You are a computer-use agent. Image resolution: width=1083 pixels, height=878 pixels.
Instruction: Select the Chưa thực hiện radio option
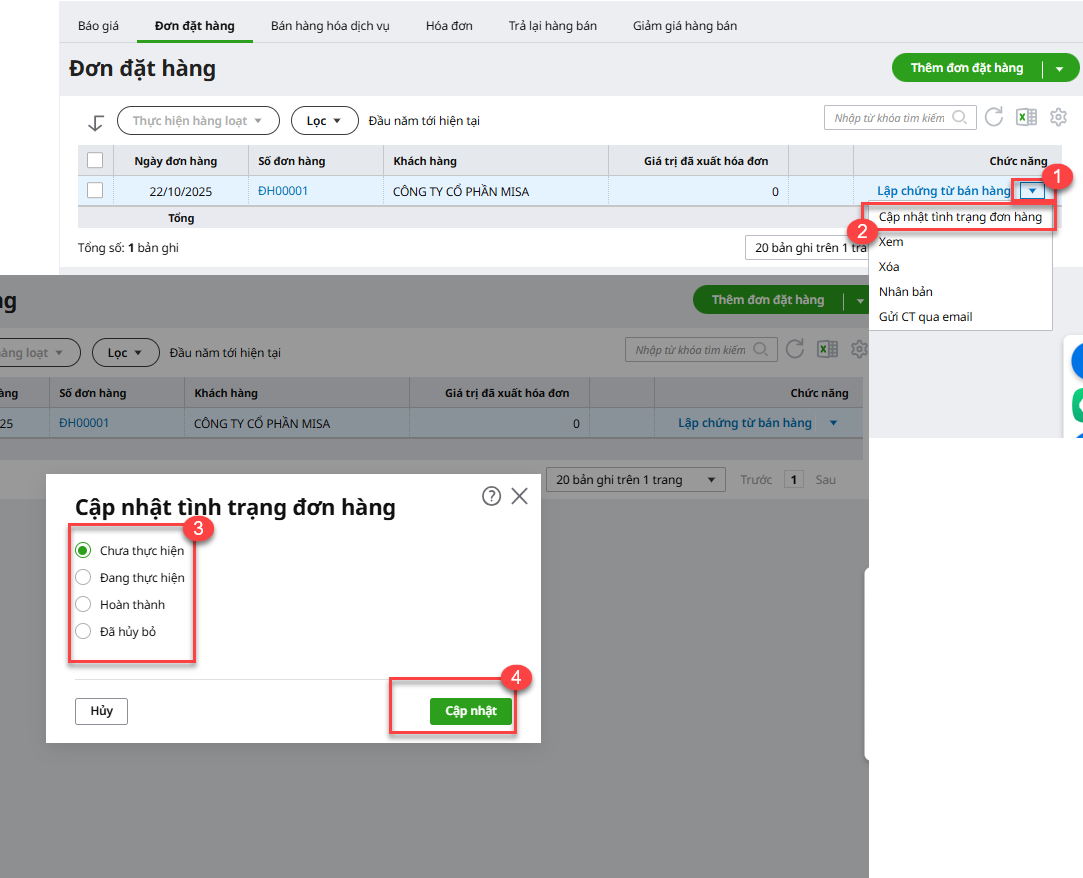tap(83, 550)
